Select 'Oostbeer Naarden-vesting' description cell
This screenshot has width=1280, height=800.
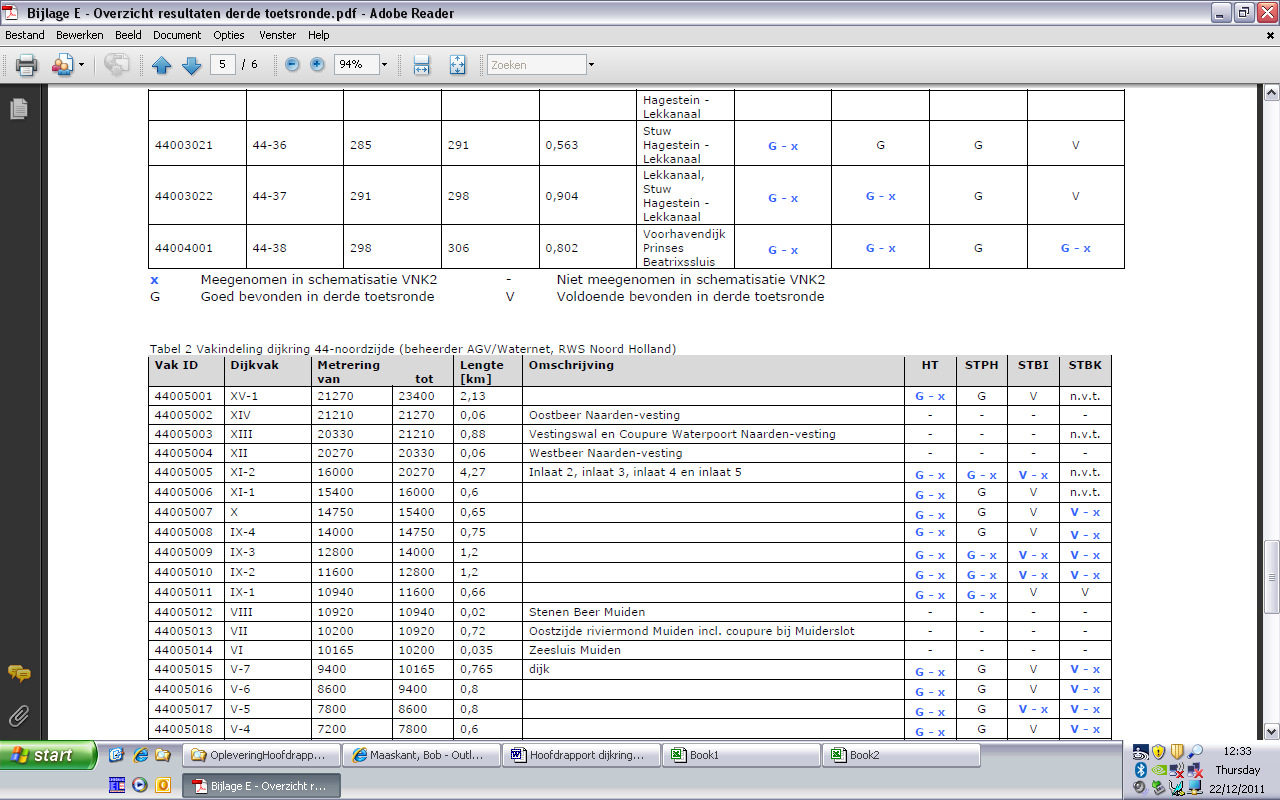click(x=713, y=415)
